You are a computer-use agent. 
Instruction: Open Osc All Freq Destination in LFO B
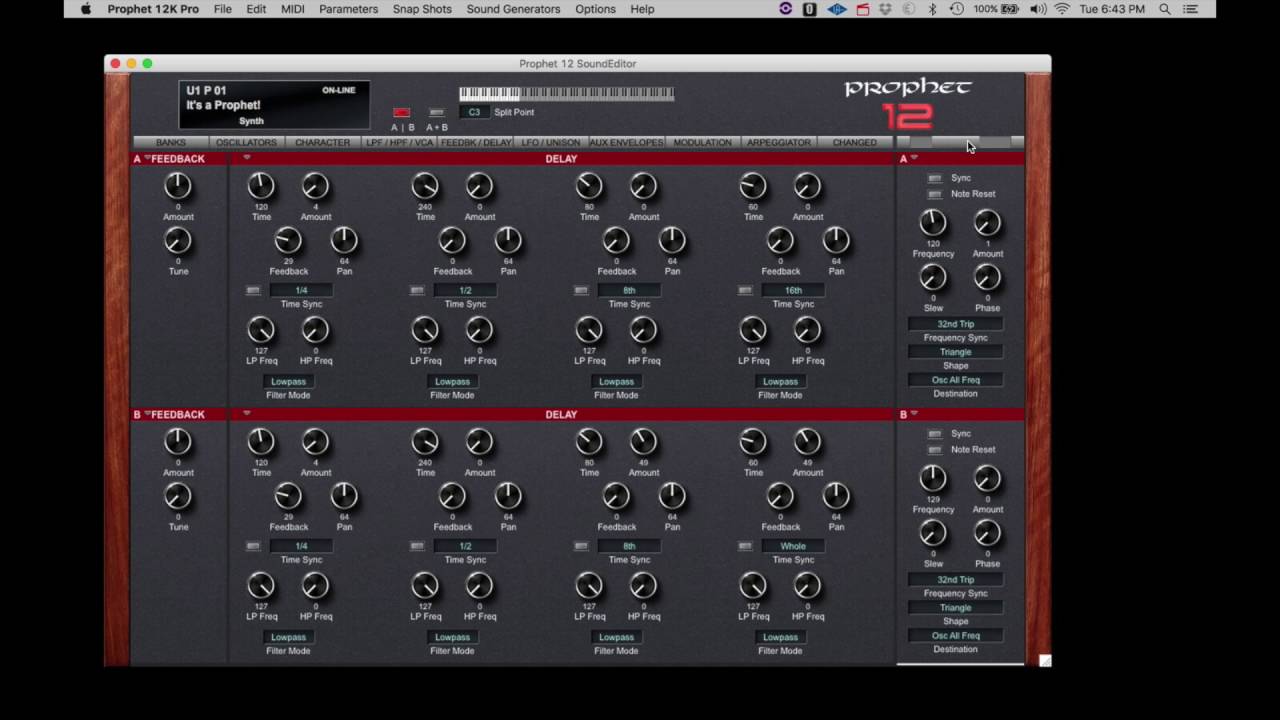tap(955, 636)
